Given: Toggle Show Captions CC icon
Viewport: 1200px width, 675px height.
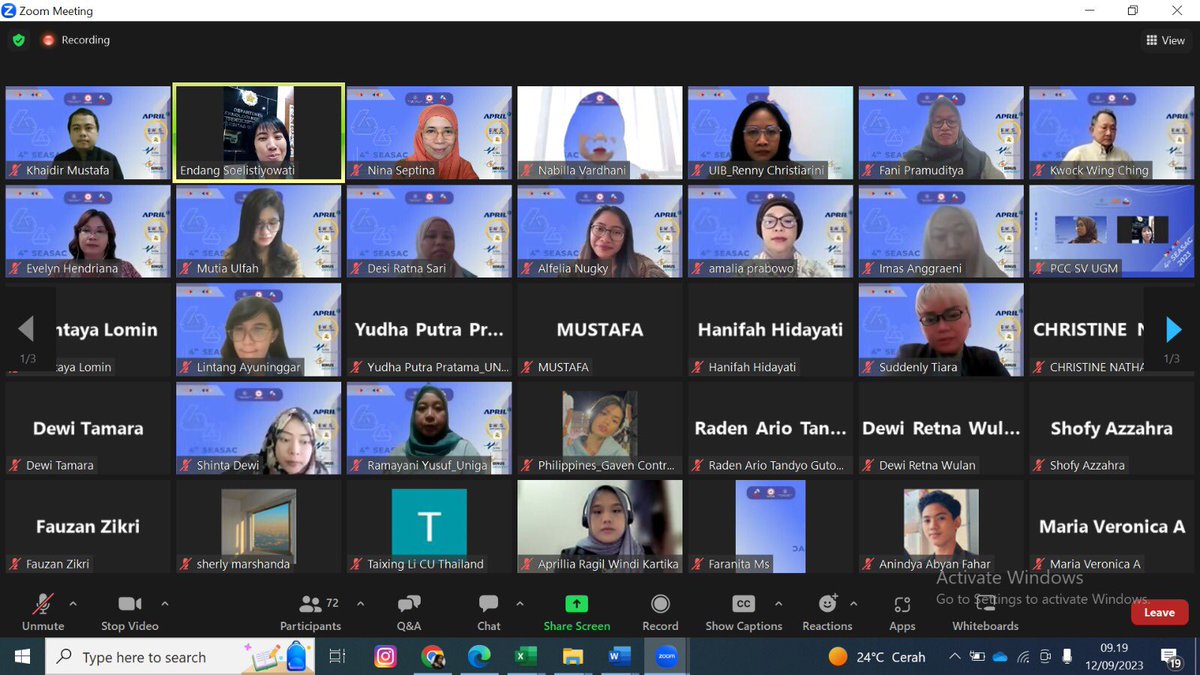Looking at the screenshot, I should [743, 604].
